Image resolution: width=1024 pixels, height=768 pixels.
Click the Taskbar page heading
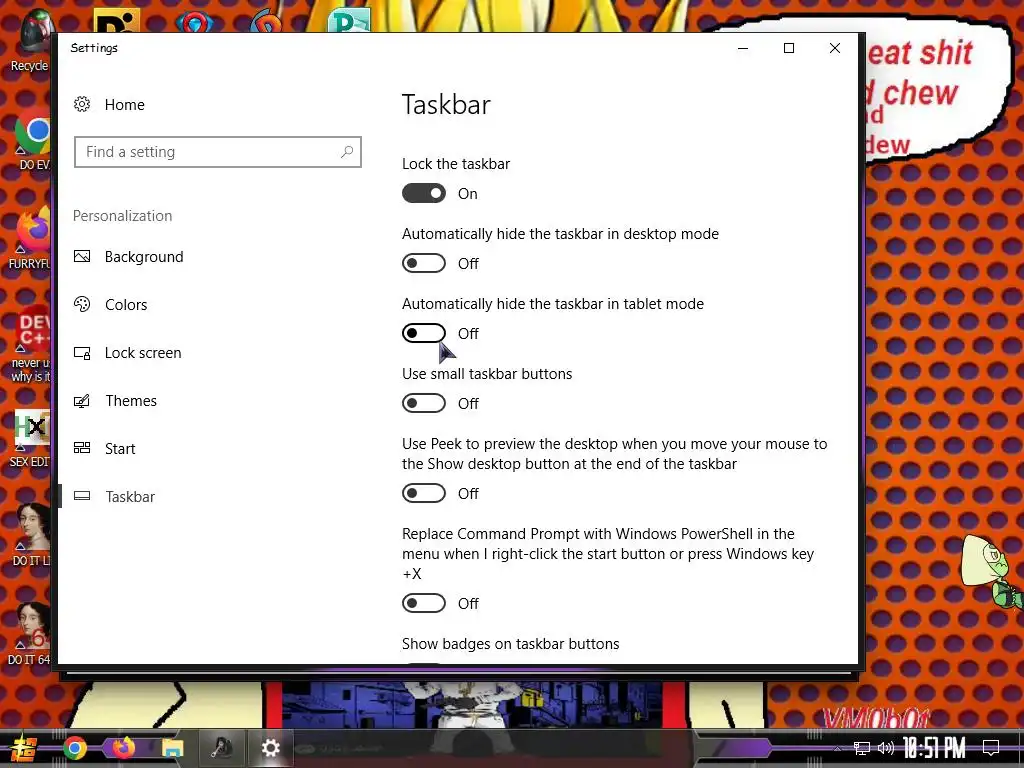[x=446, y=104]
